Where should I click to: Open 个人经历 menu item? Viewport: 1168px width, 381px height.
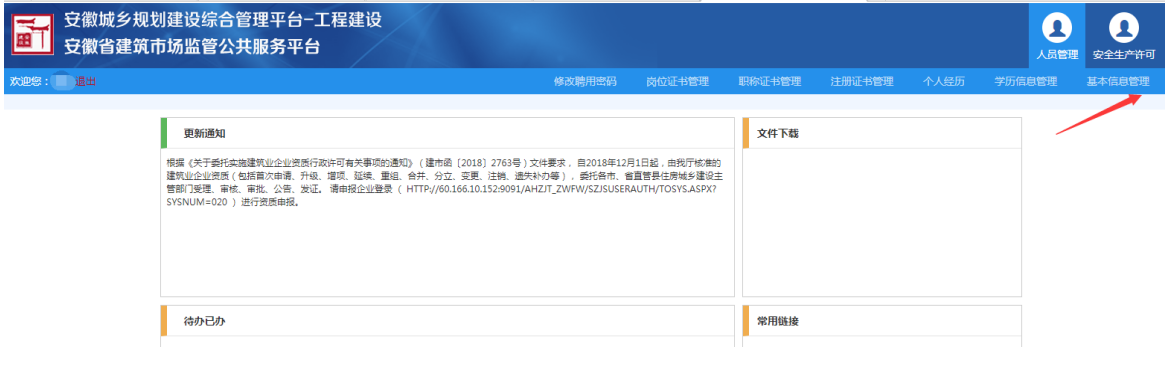coord(944,81)
